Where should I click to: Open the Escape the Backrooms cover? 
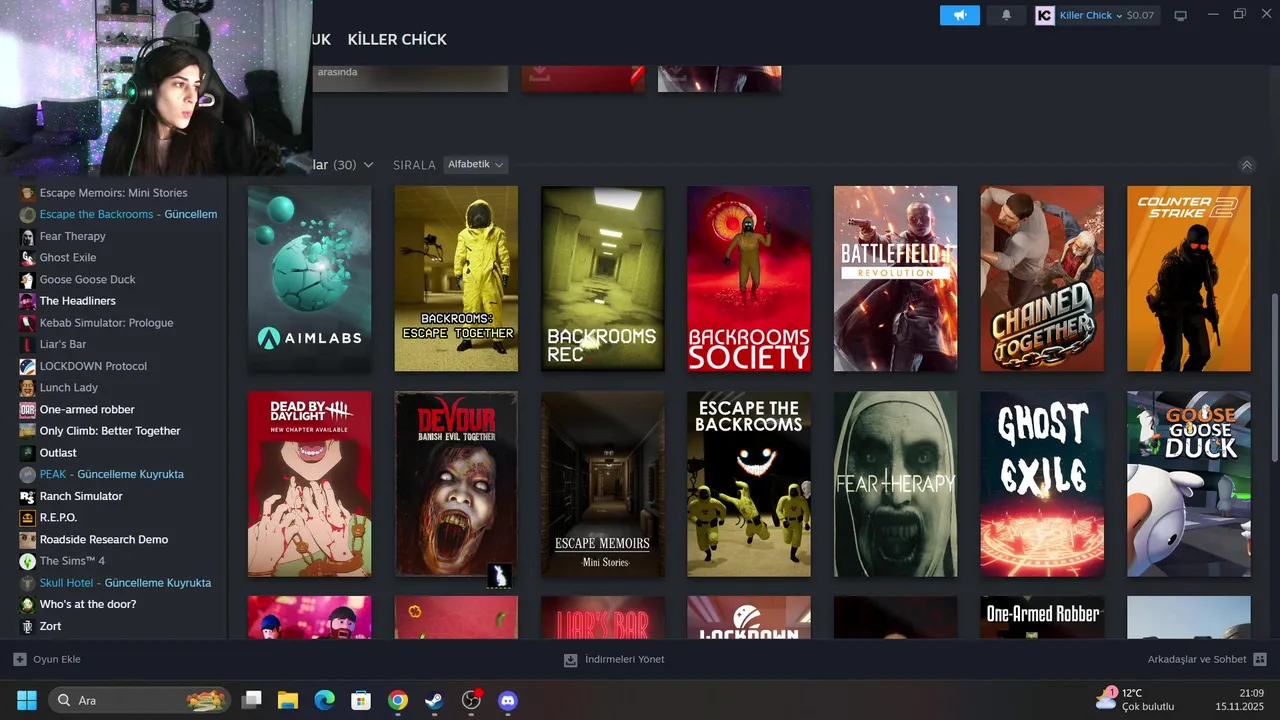click(749, 484)
